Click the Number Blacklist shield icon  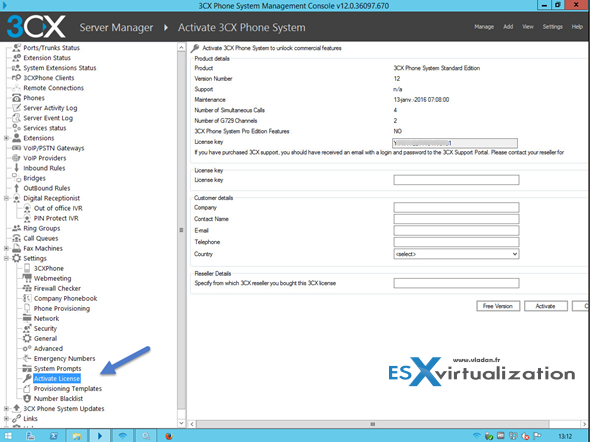tap(27, 398)
